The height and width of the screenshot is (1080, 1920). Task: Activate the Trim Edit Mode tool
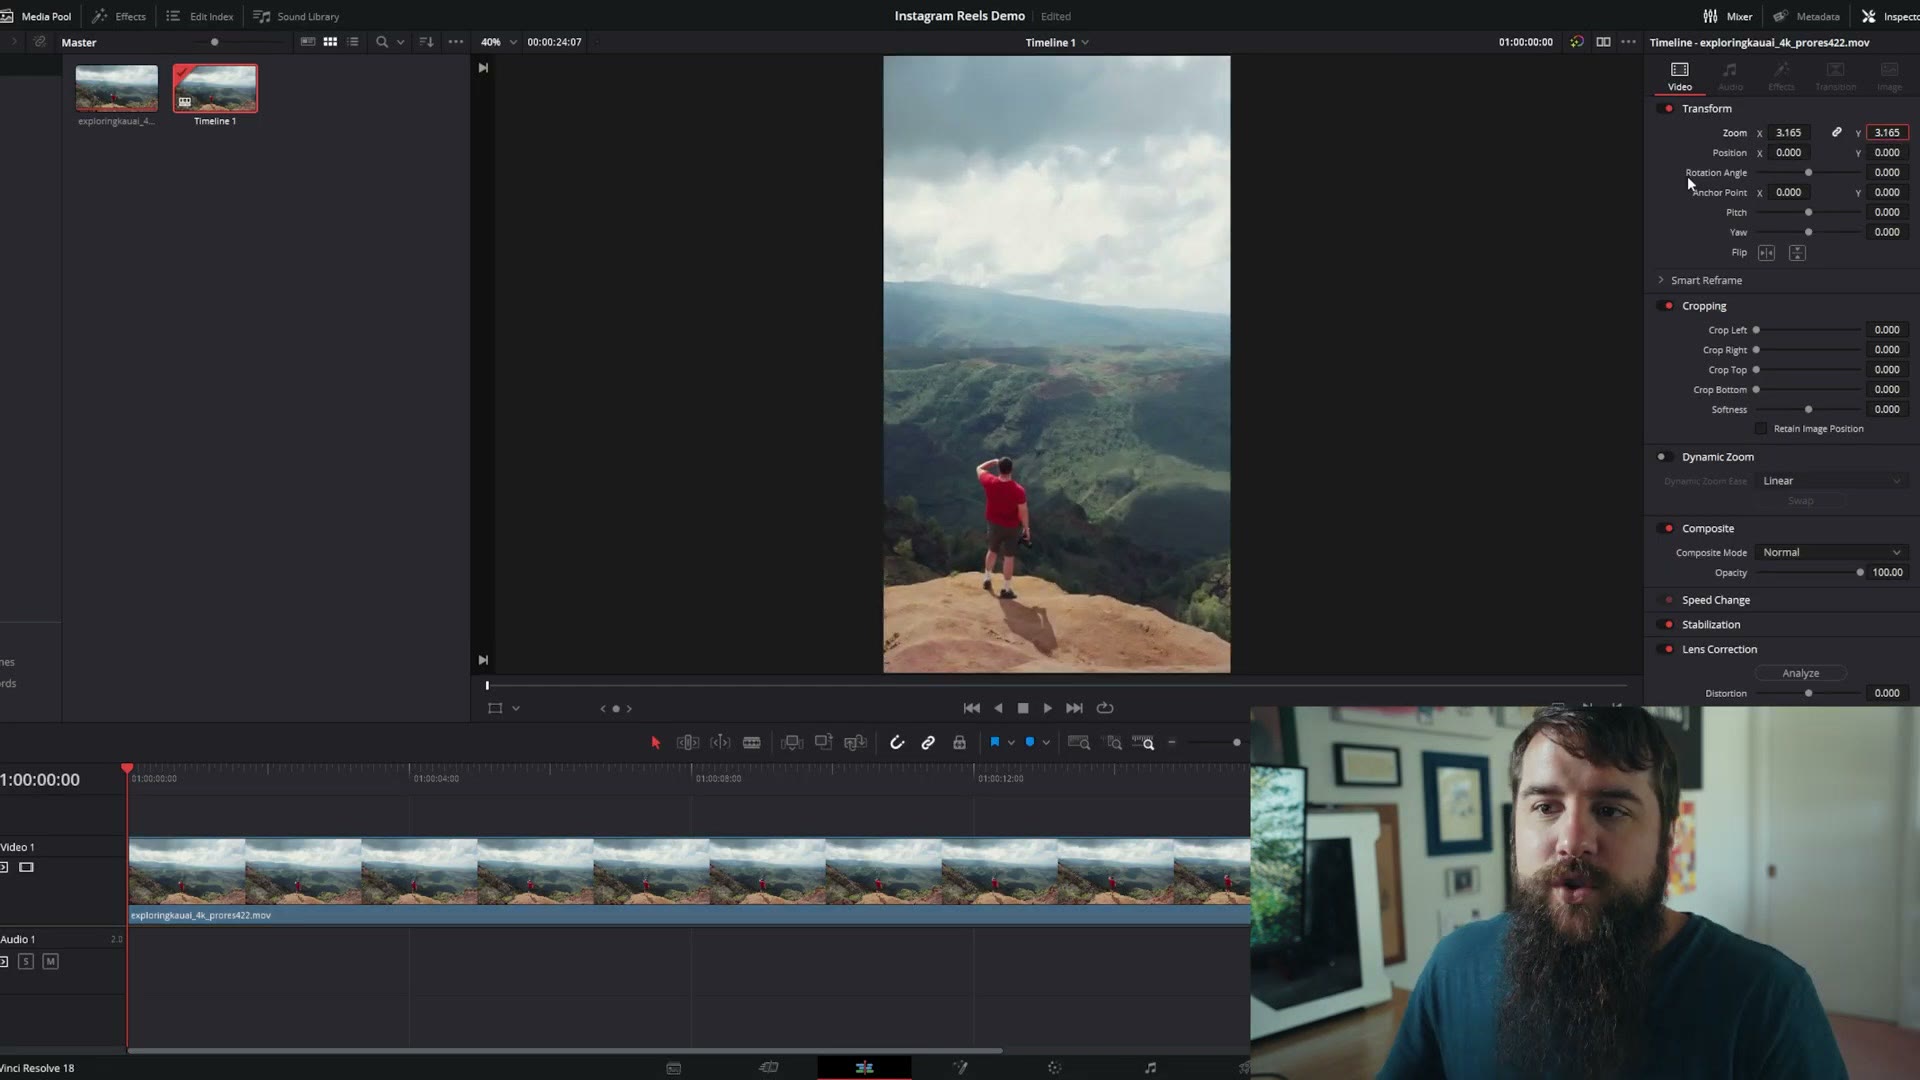point(688,742)
